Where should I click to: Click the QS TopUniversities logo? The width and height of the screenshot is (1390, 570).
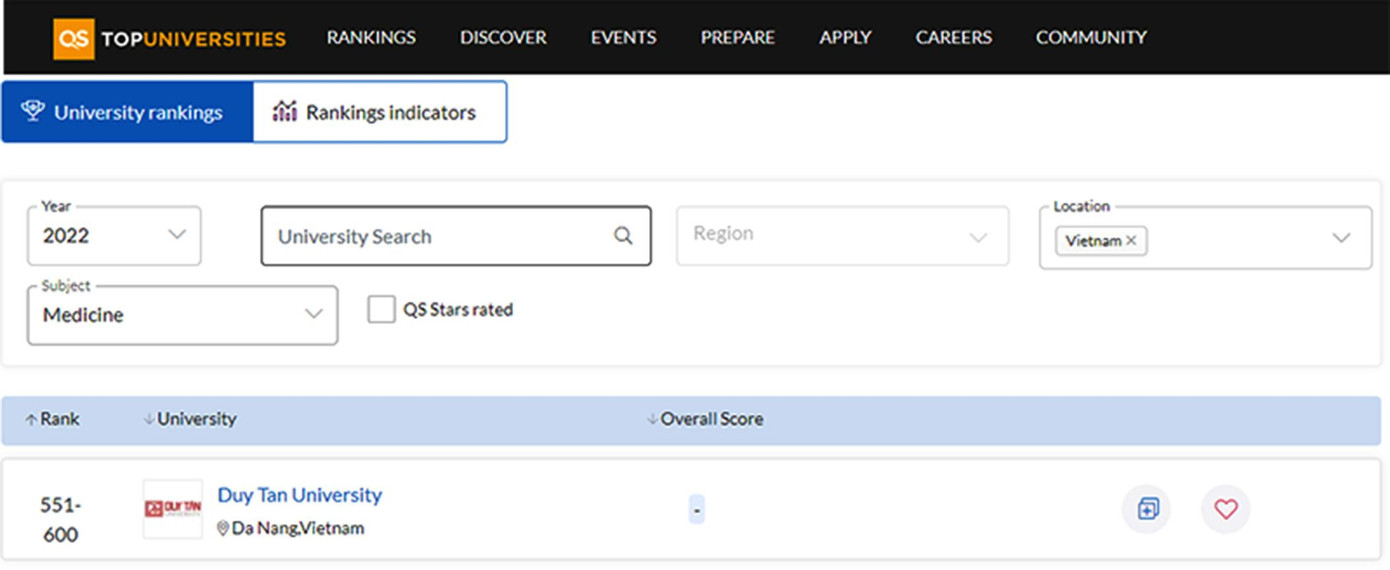(x=170, y=39)
